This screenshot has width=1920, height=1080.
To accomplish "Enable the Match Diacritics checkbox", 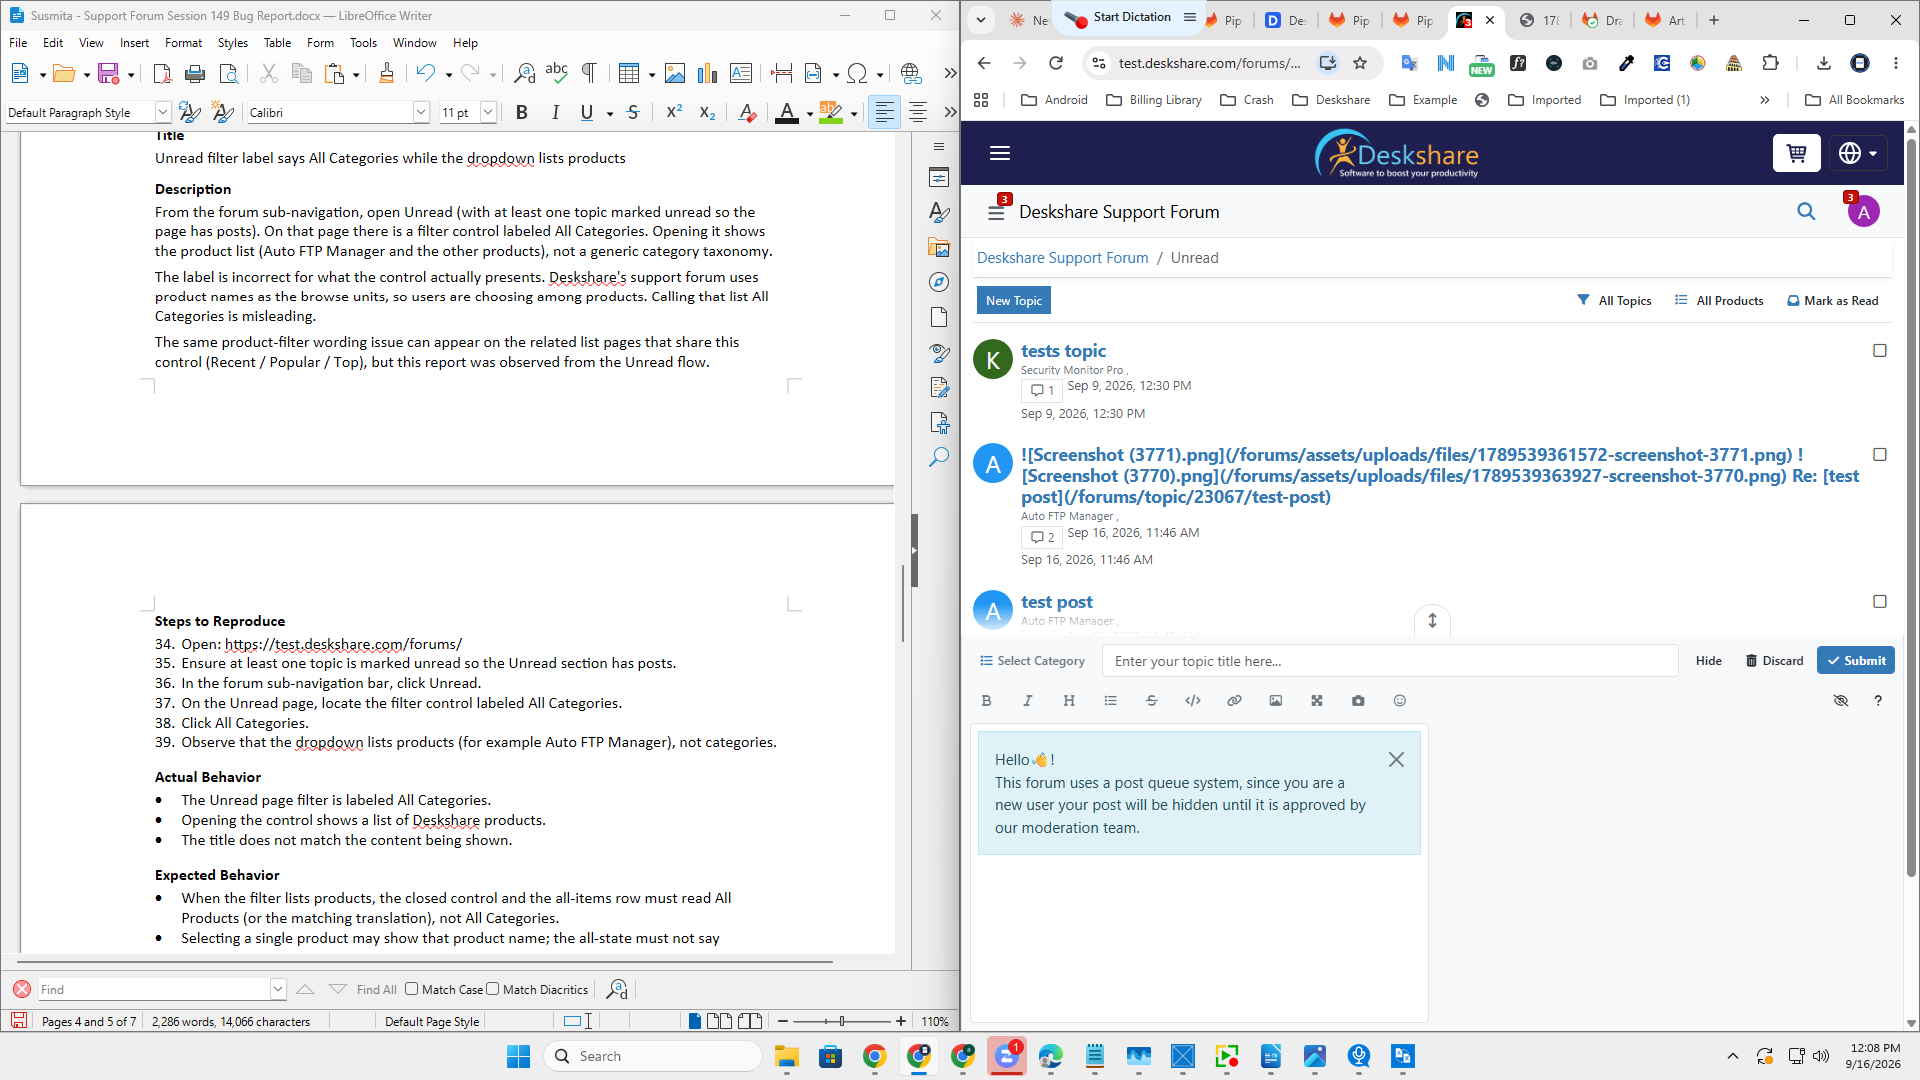I will [493, 989].
